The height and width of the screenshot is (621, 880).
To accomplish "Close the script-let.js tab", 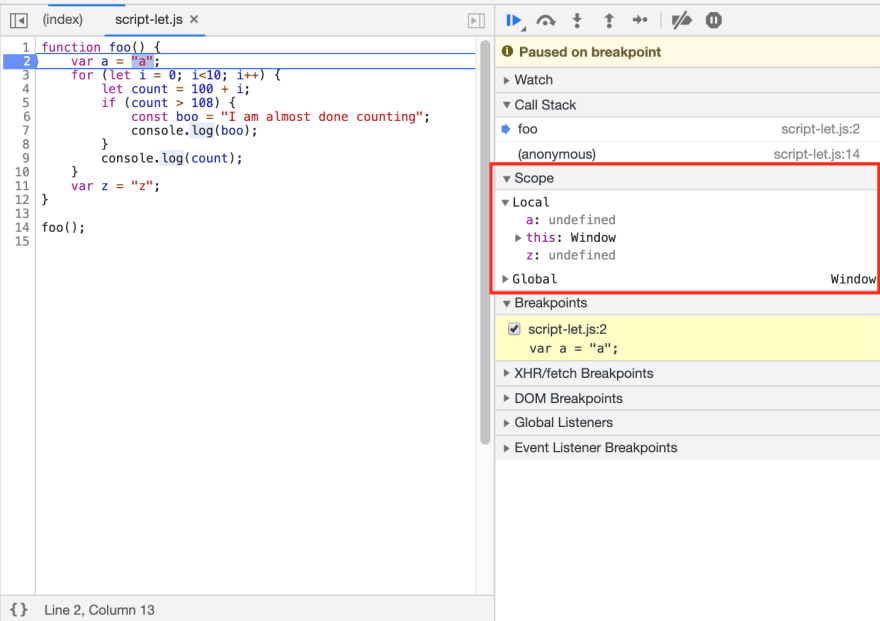I will [x=194, y=19].
